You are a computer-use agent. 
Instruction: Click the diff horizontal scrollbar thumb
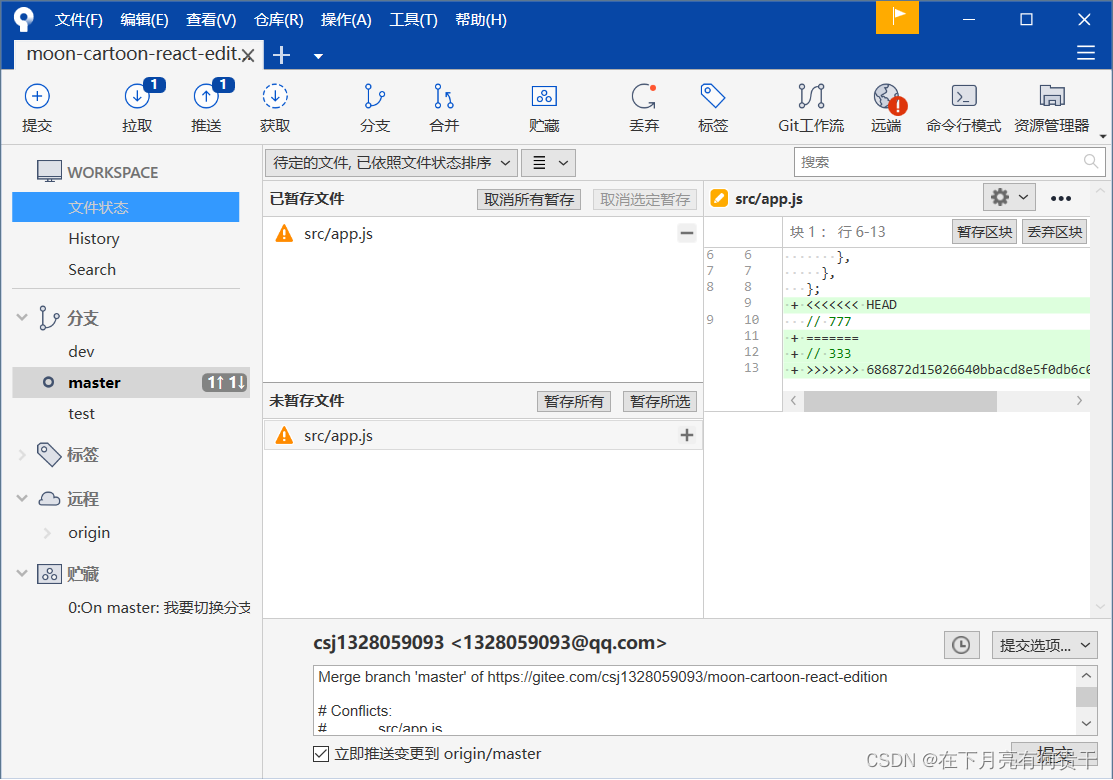click(x=900, y=401)
